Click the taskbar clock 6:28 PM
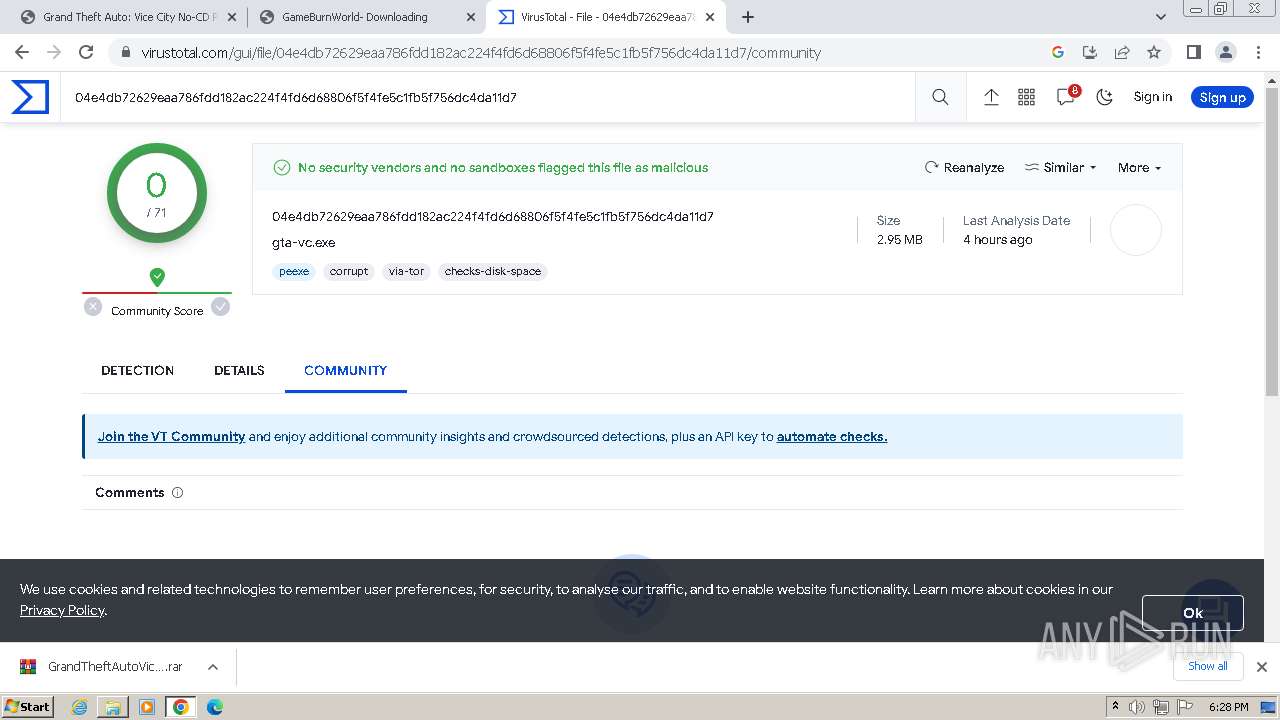Viewport: 1280px width, 720px height. (1229, 707)
